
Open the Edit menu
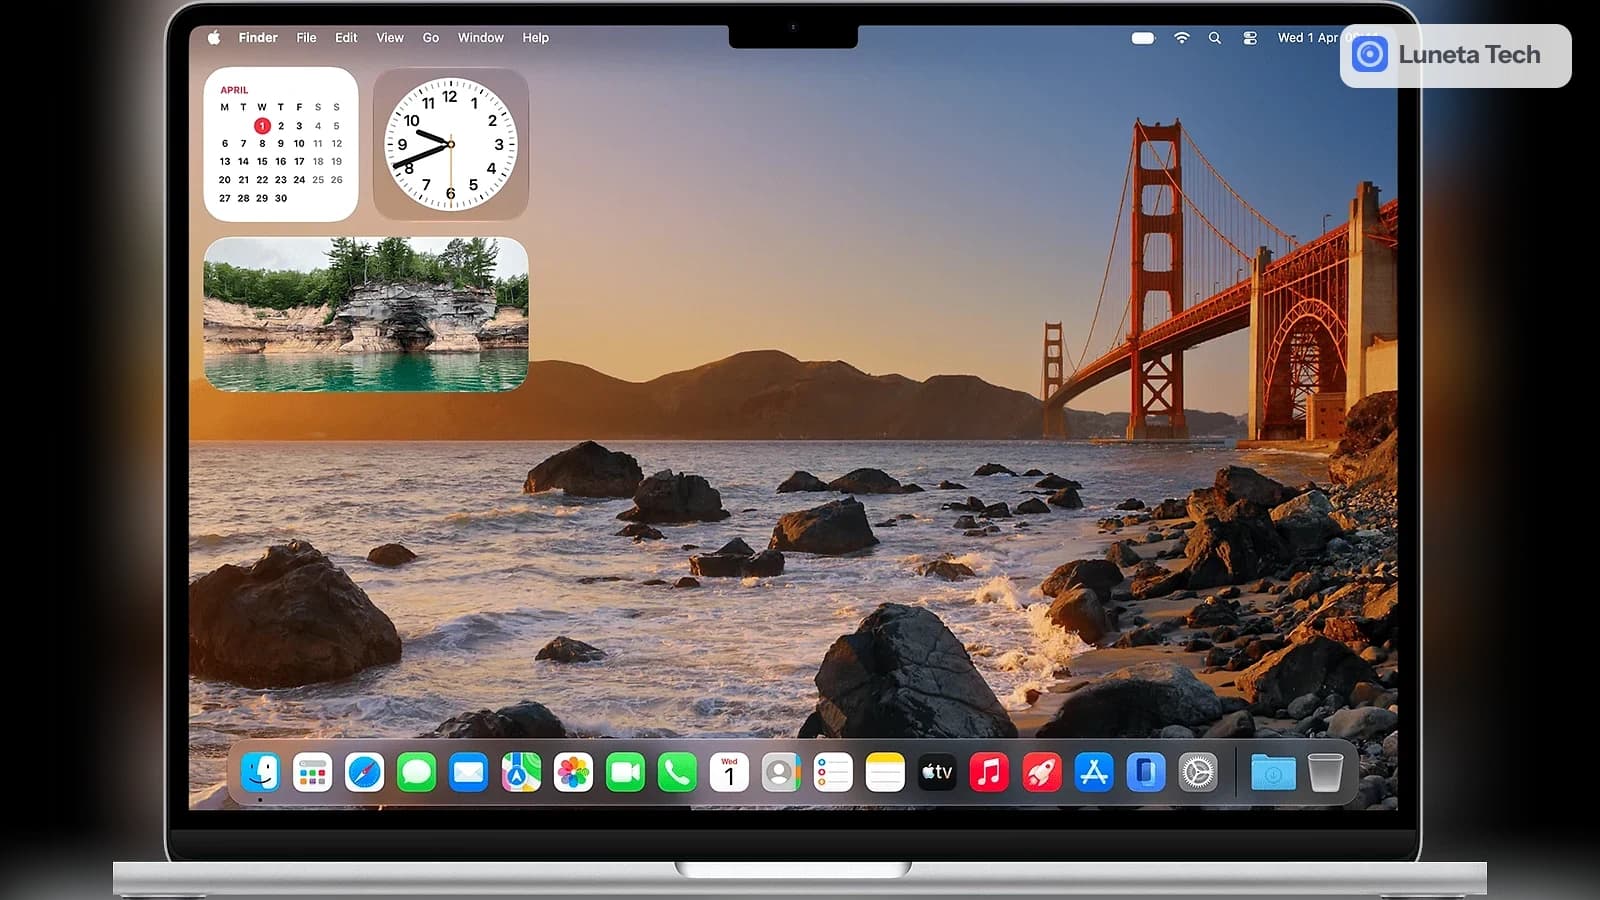point(346,38)
